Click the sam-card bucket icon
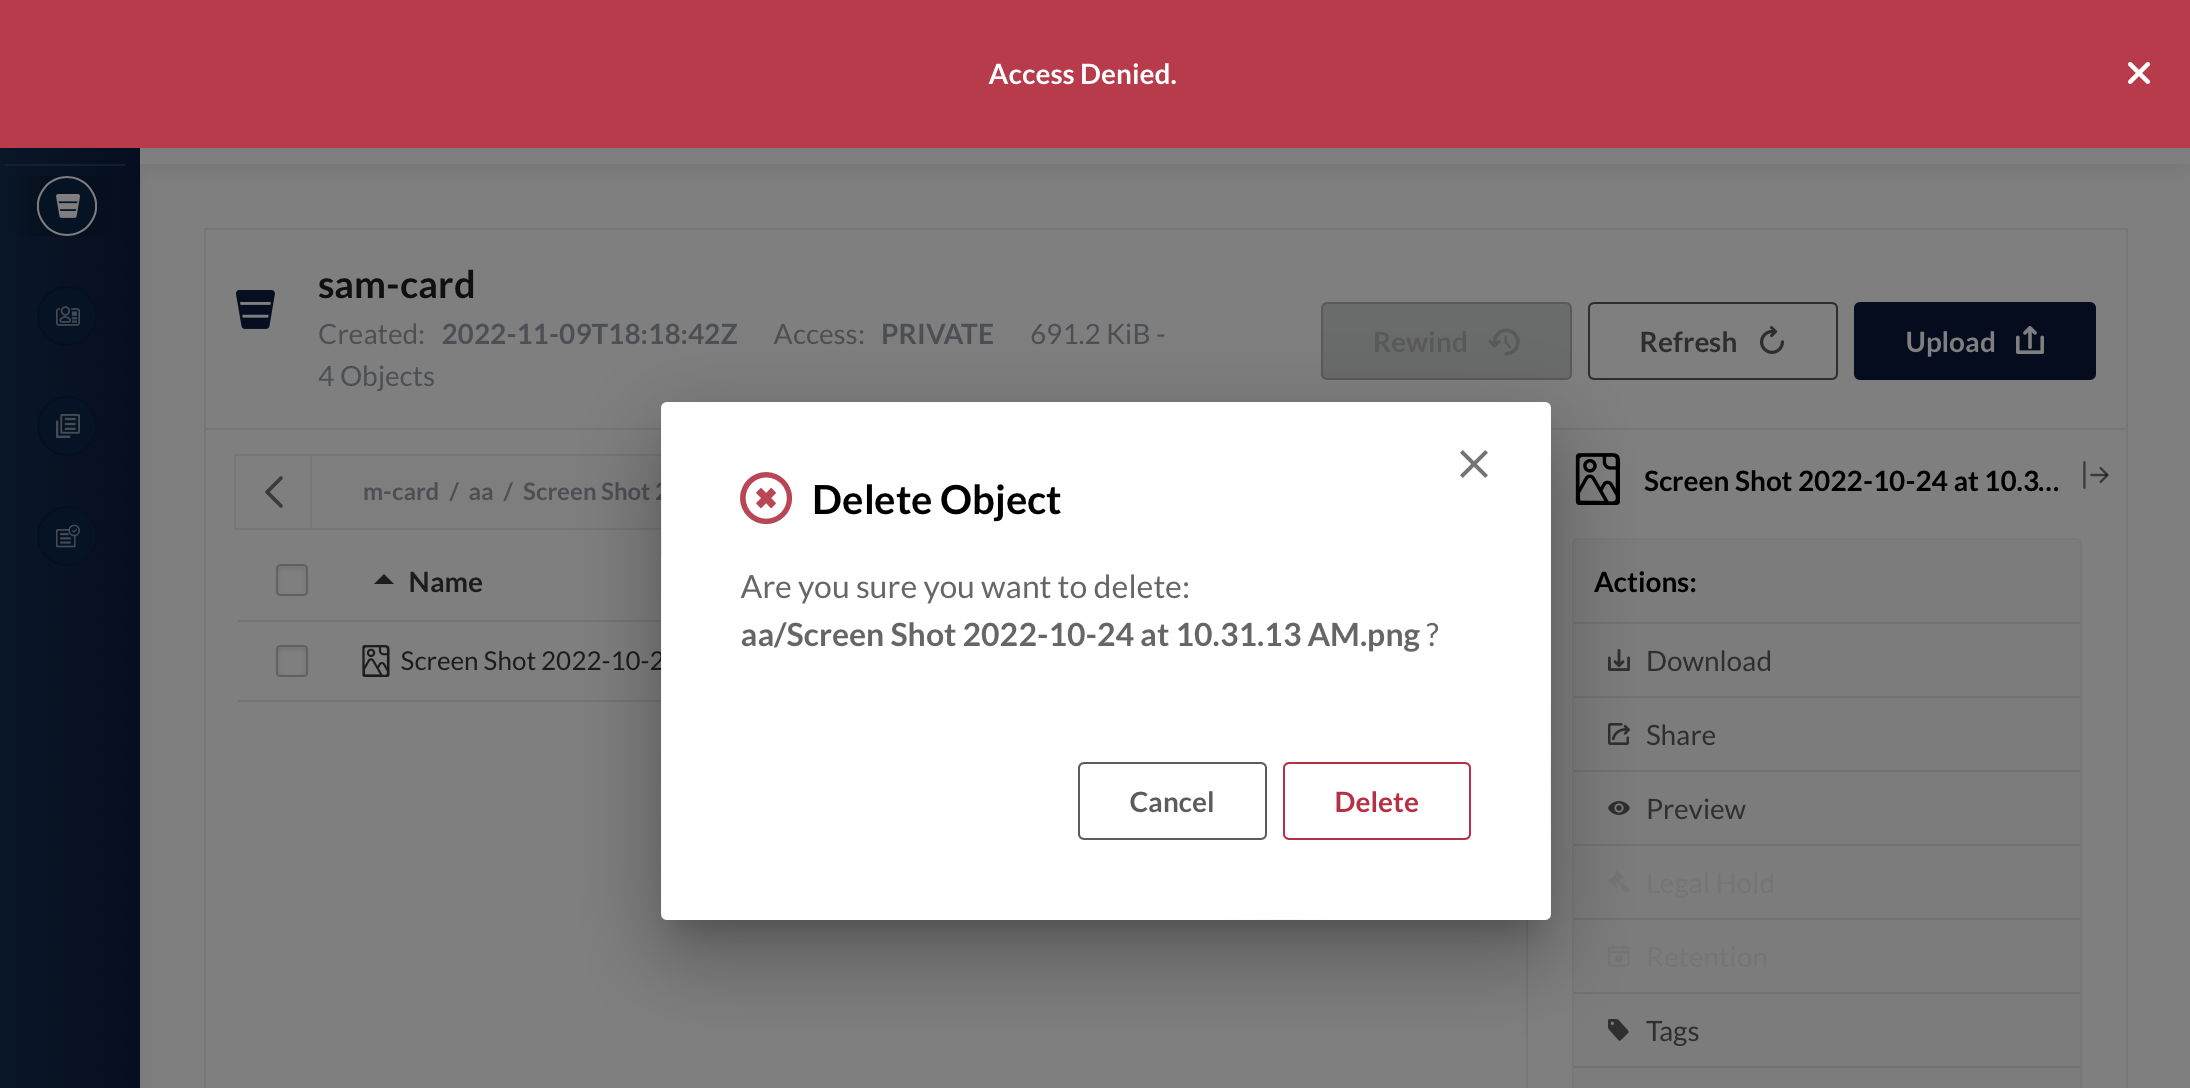The image size is (2190, 1088). (255, 309)
